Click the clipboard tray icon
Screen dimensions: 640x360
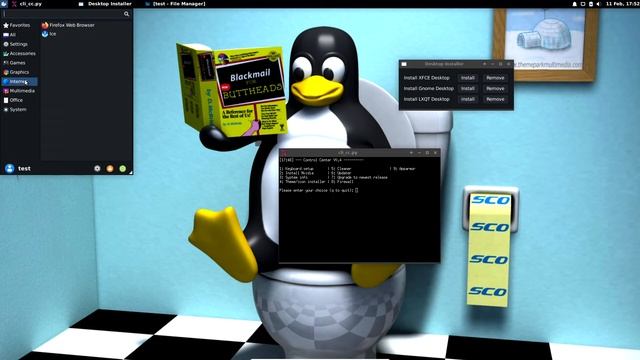(591, 4)
